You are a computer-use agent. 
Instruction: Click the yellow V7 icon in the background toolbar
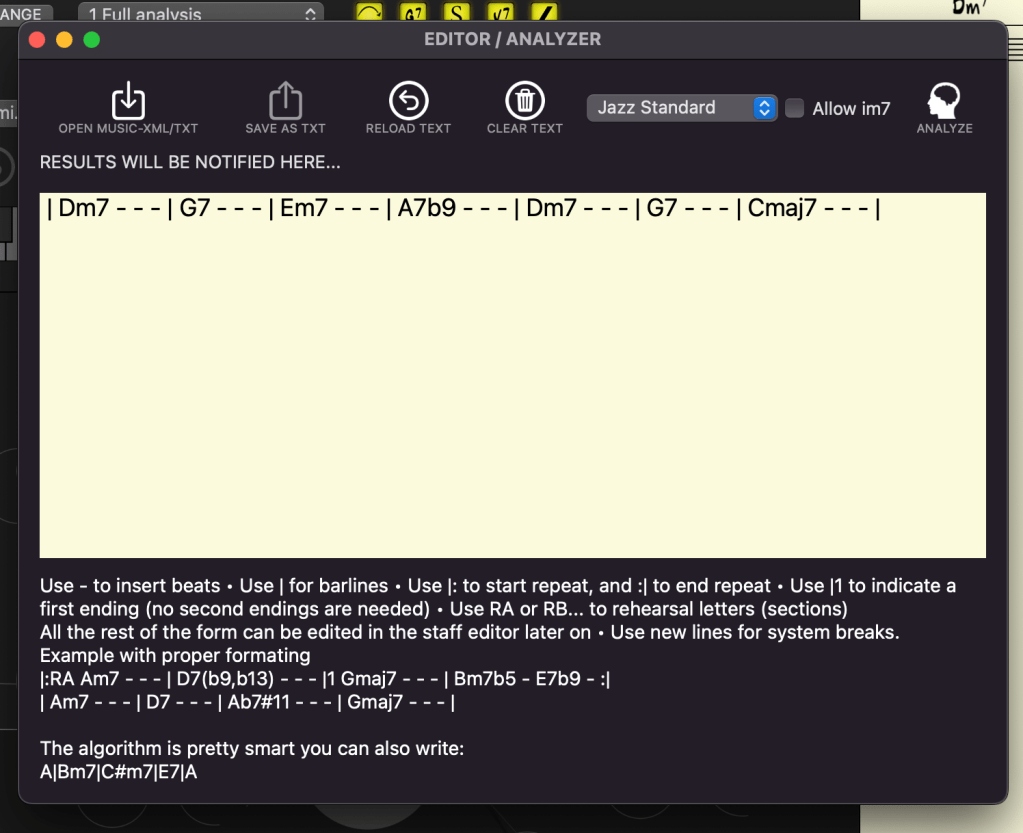click(501, 13)
